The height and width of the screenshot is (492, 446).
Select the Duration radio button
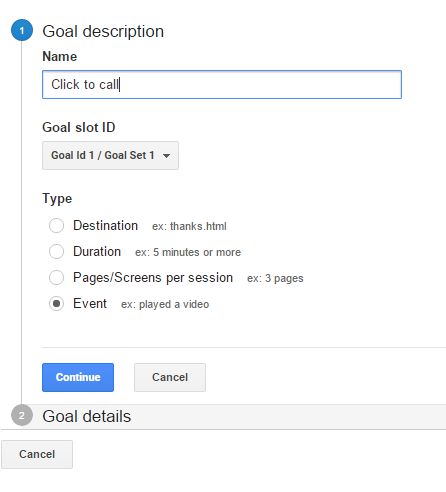click(x=56, y=251)
